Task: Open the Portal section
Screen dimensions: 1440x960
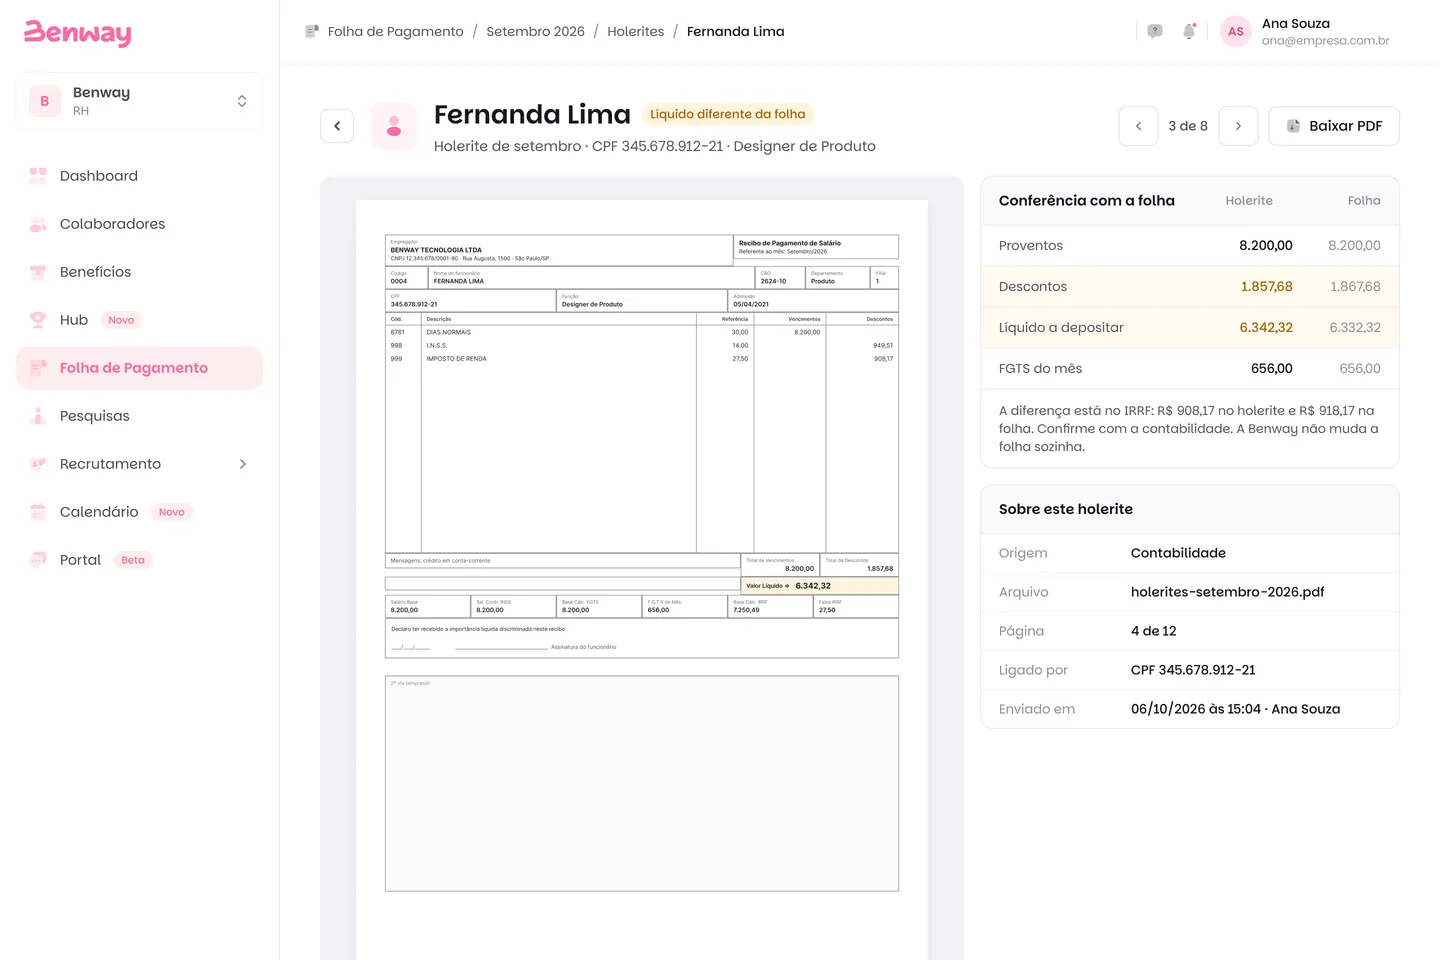Action: (x=139, y=560)
